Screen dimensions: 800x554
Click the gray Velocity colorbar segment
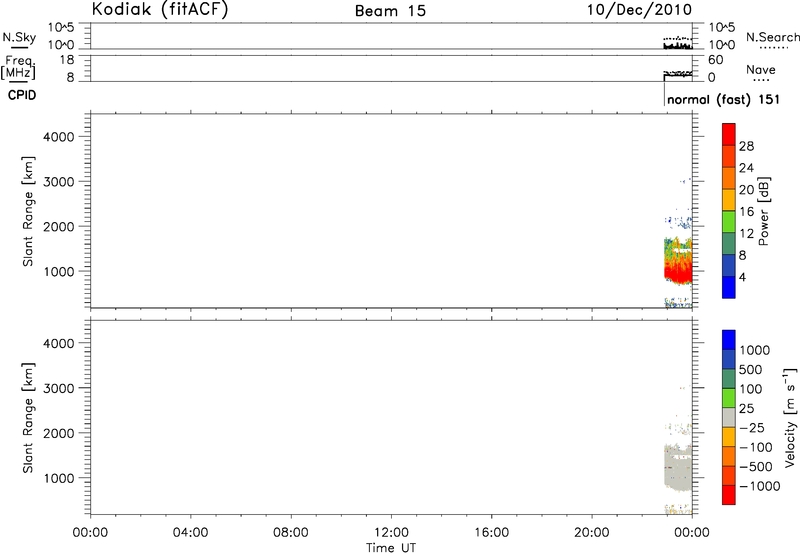click(729, 417)
